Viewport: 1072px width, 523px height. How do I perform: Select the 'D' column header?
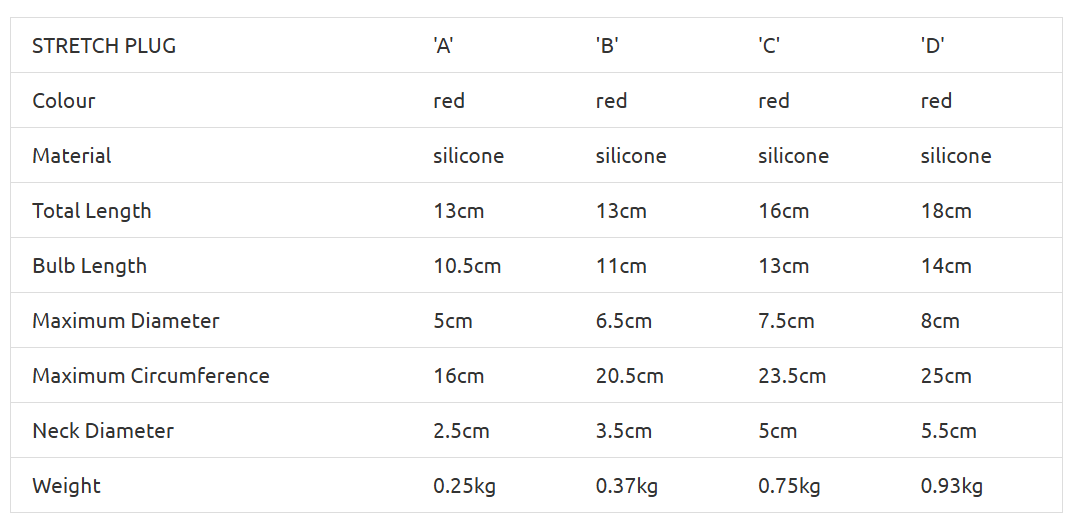(933, 46)
